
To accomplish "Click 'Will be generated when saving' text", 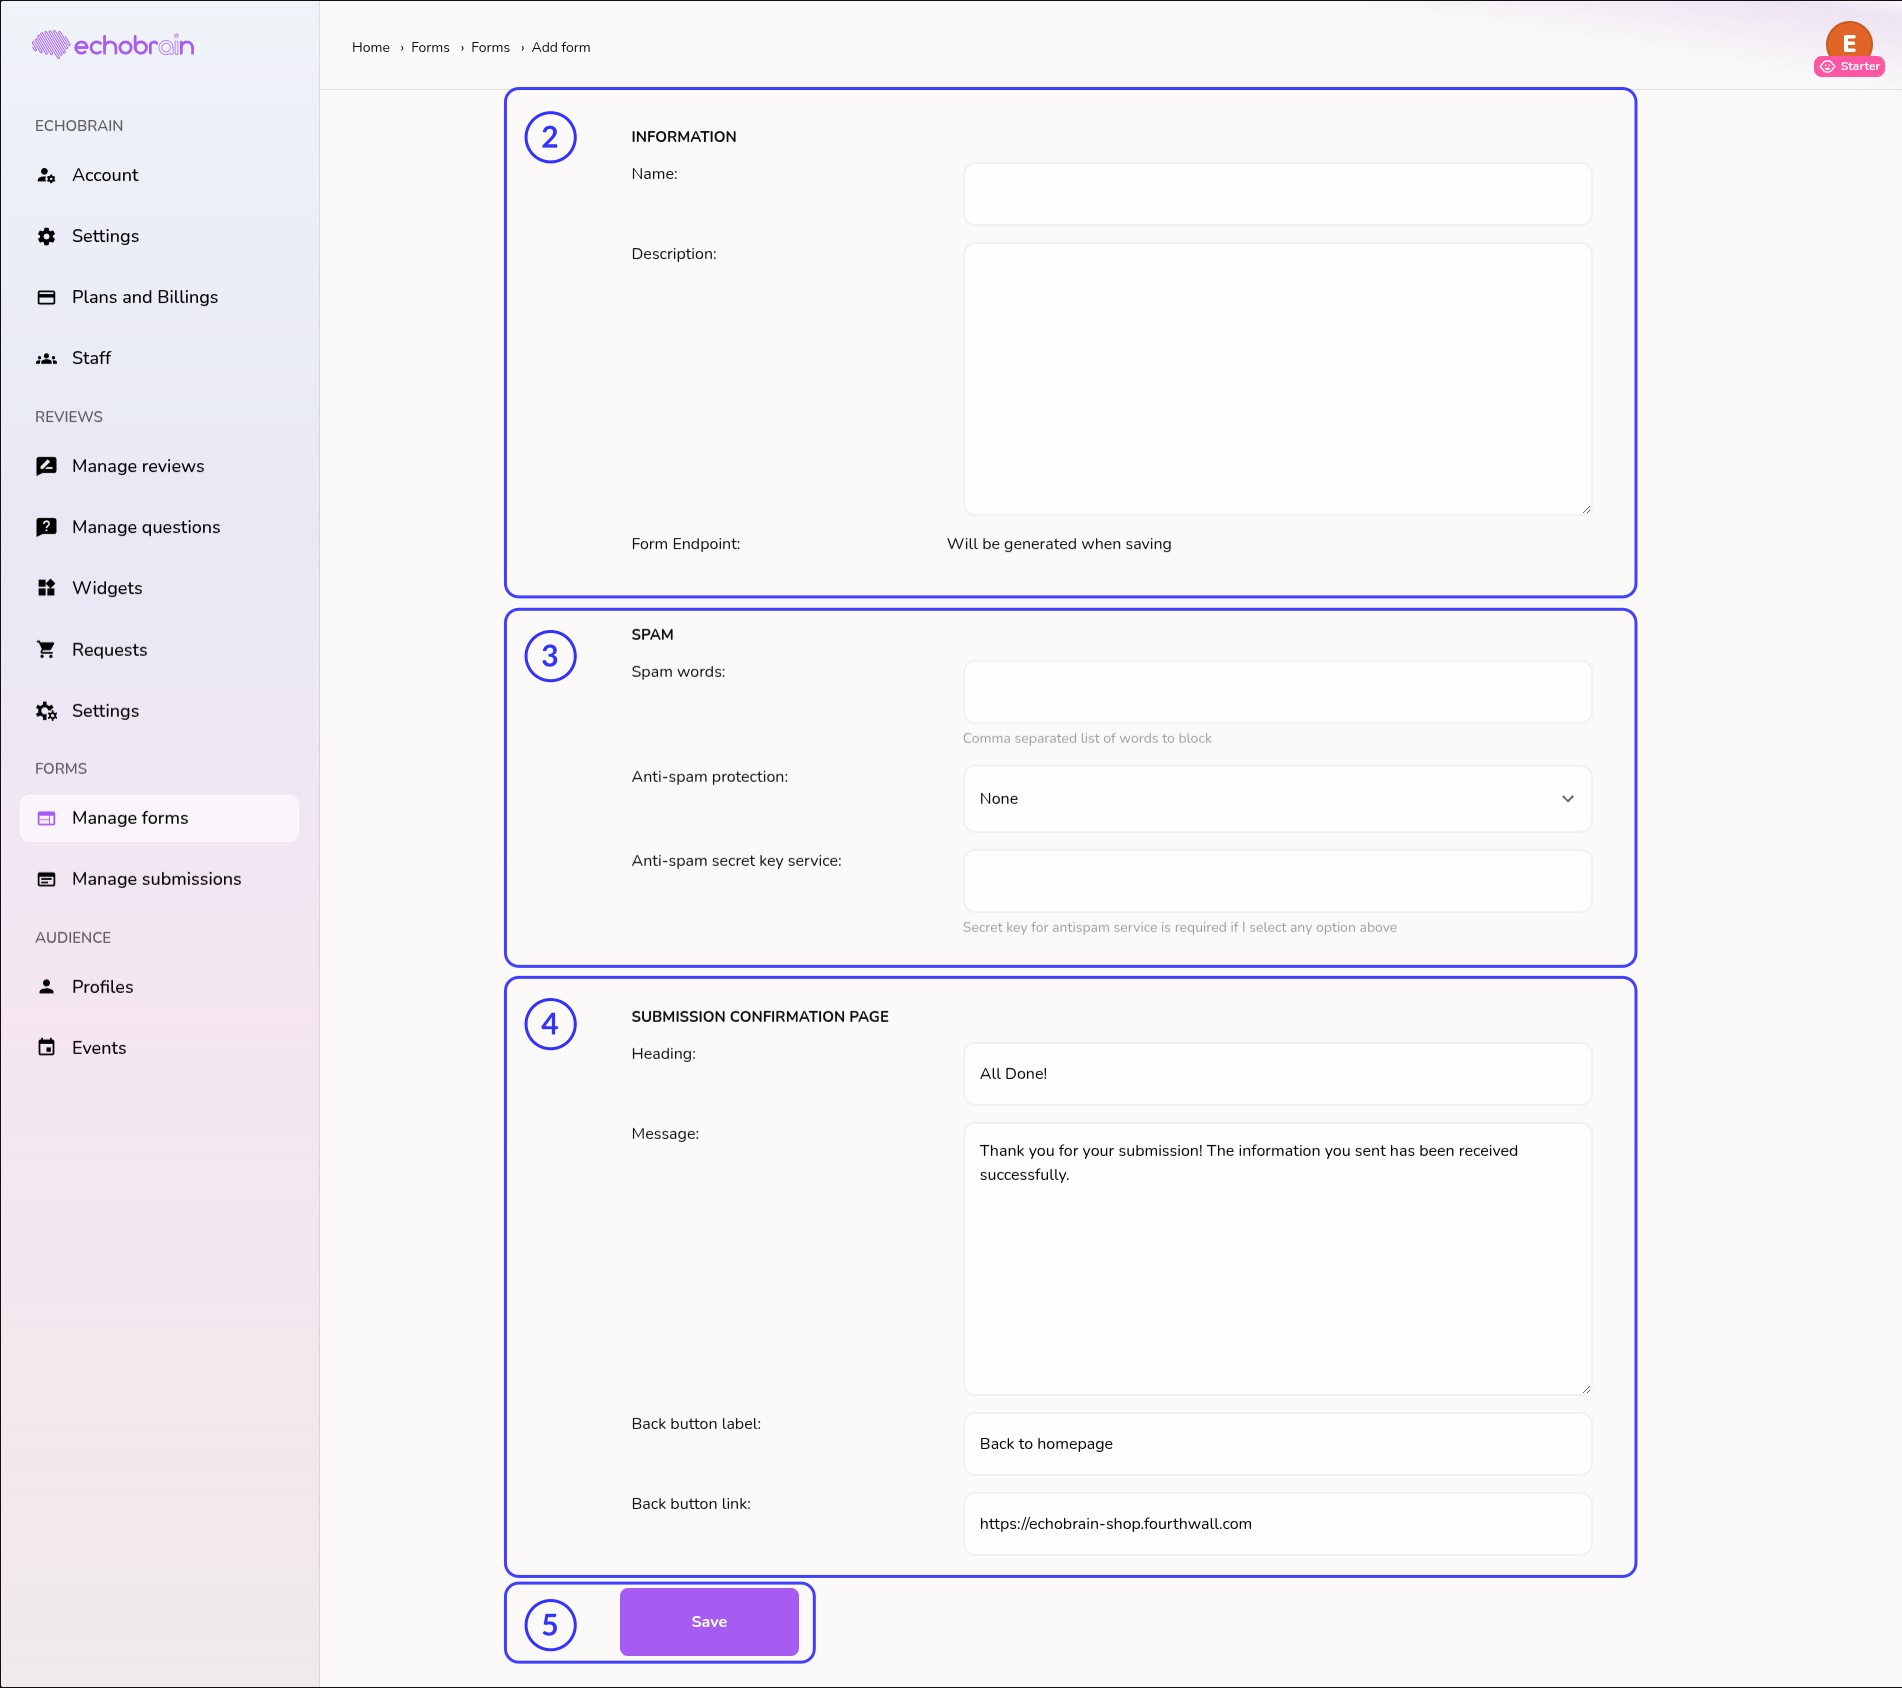I will click(1059, 544).
